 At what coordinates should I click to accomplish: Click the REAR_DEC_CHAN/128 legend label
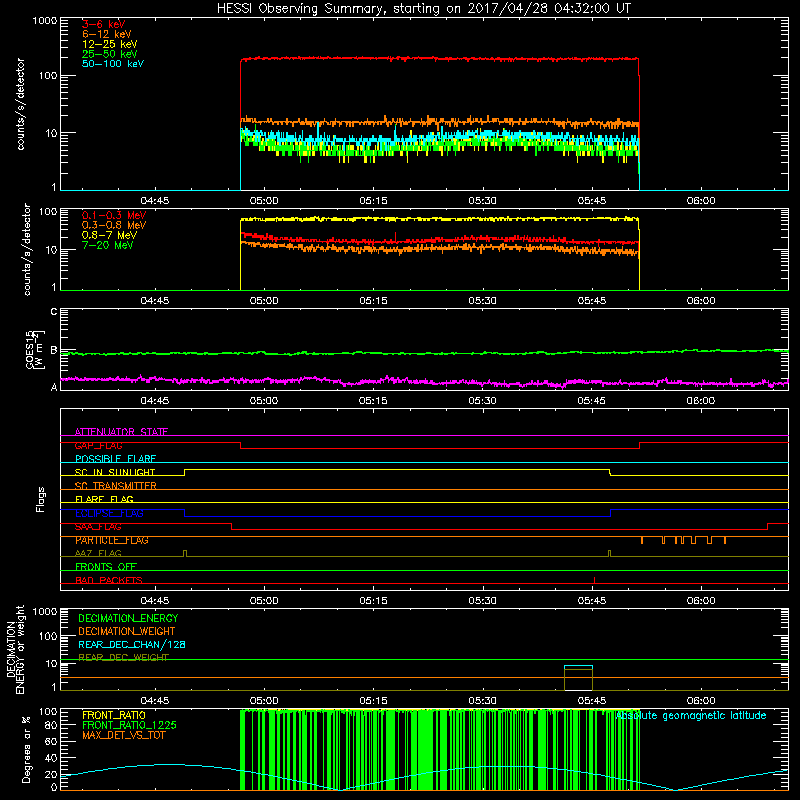point(132,644)
